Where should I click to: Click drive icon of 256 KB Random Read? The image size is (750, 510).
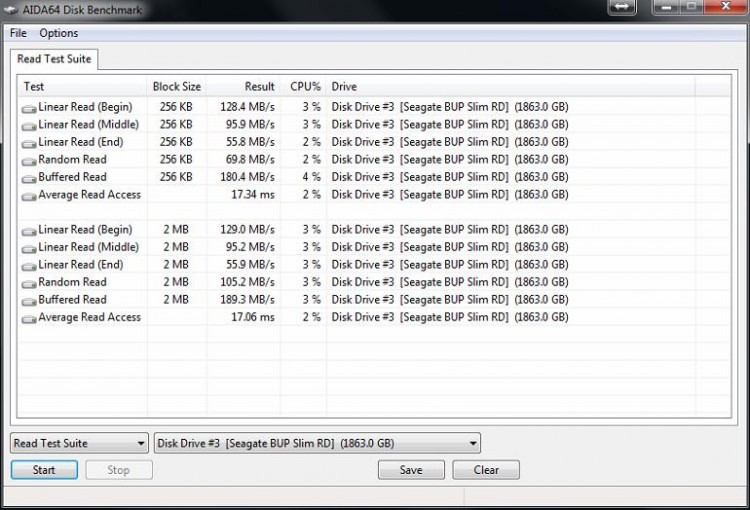[x=29, y=161]
